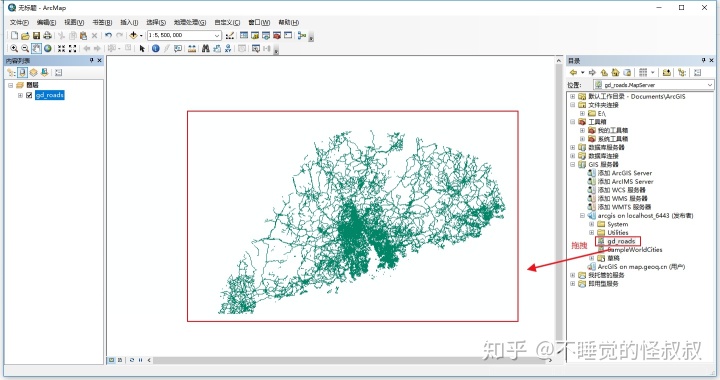The image size is (720, 380).
Task: Save the map with the floppy icon
Action: coord(36,35)
